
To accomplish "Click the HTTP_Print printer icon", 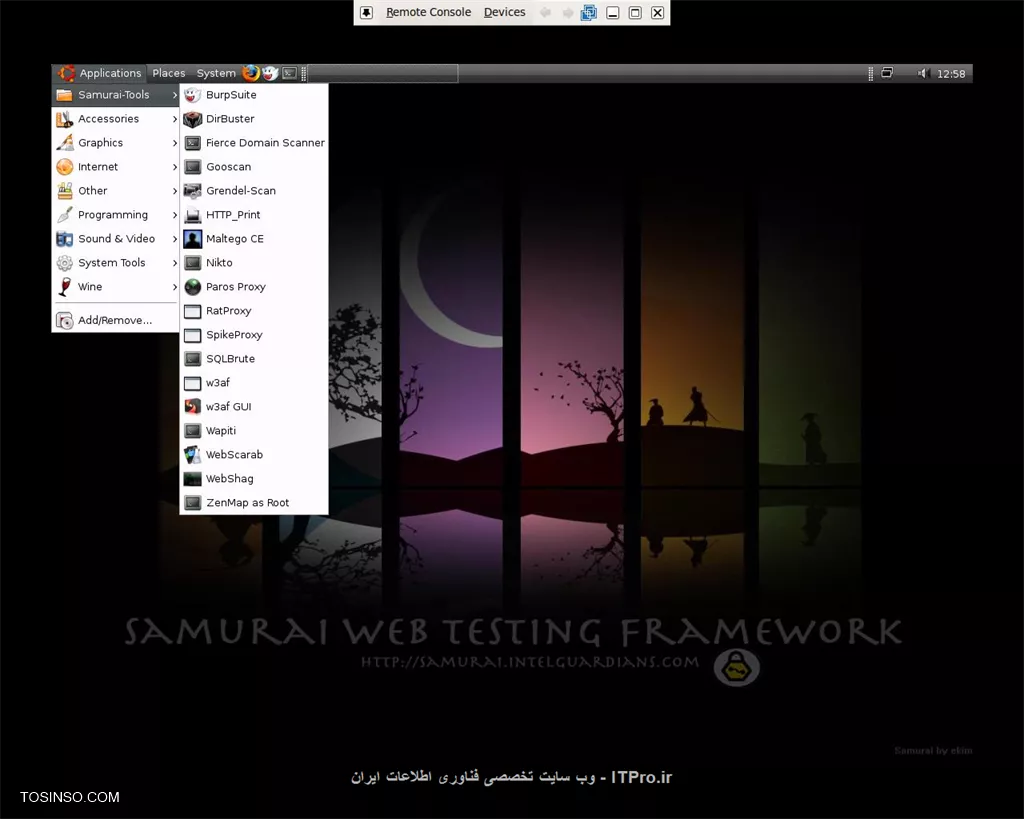I will pyautogui.click(x=192, y=215).
